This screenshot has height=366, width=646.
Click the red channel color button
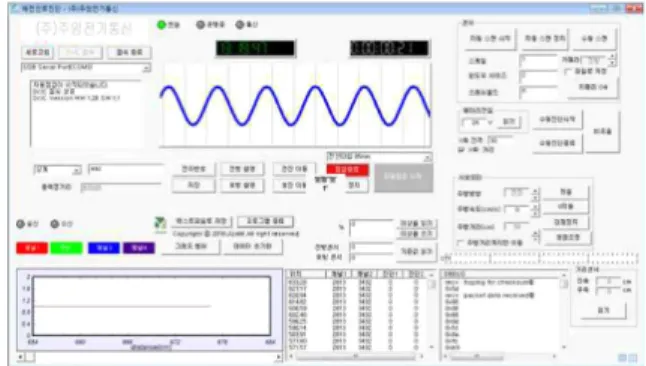pyautogui.click(x=32, y=248)
